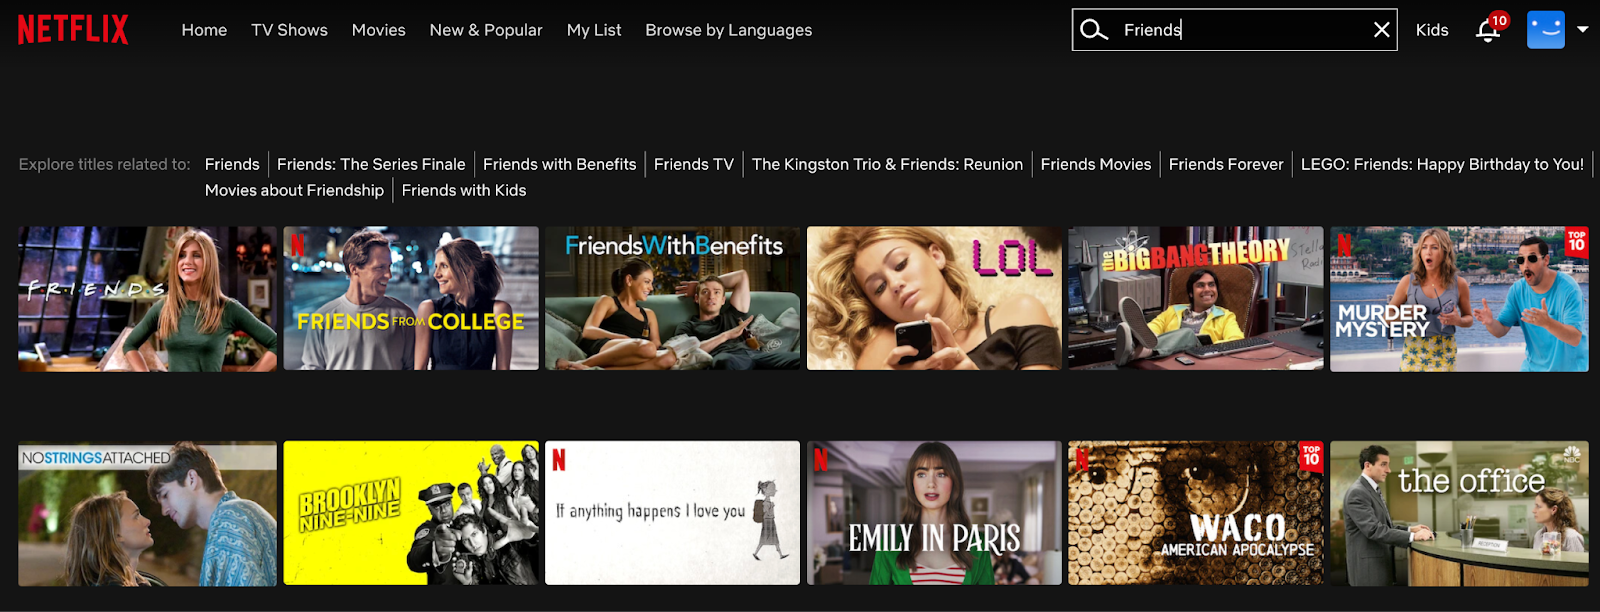Click the search magnifier icon
The height and width of the screenshot is (612, 1600).
pyautogui.click(x=1094, y=30)
